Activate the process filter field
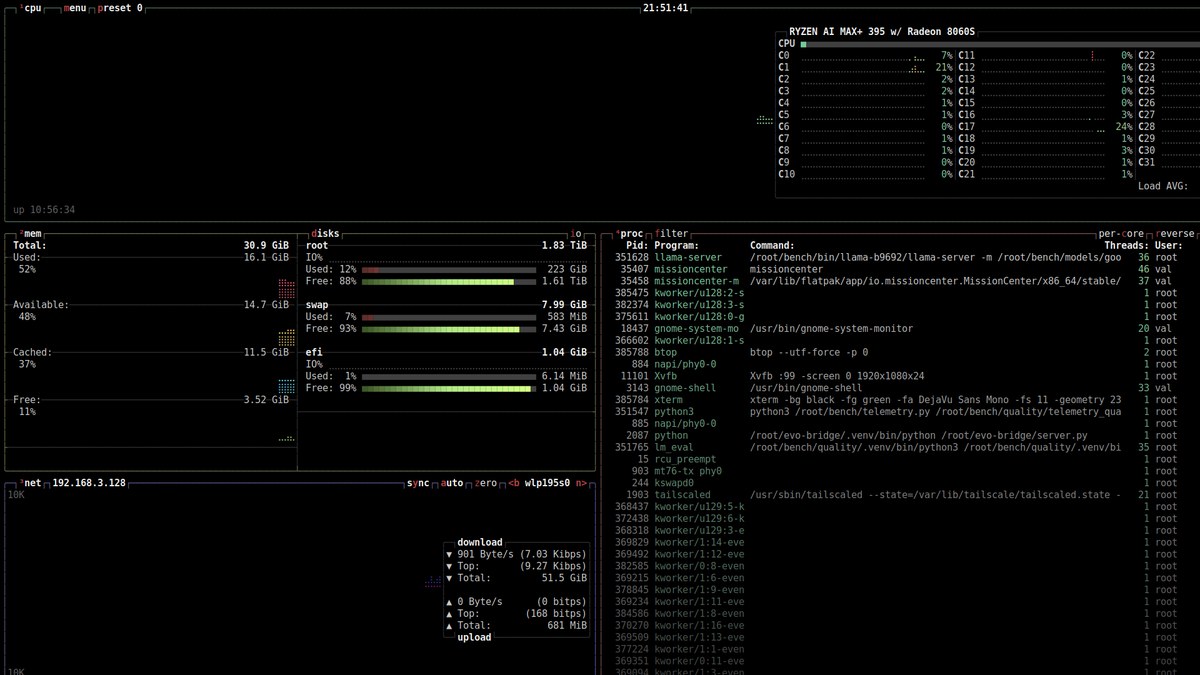This screenshot has width=1200, height=675. [672, 234]
